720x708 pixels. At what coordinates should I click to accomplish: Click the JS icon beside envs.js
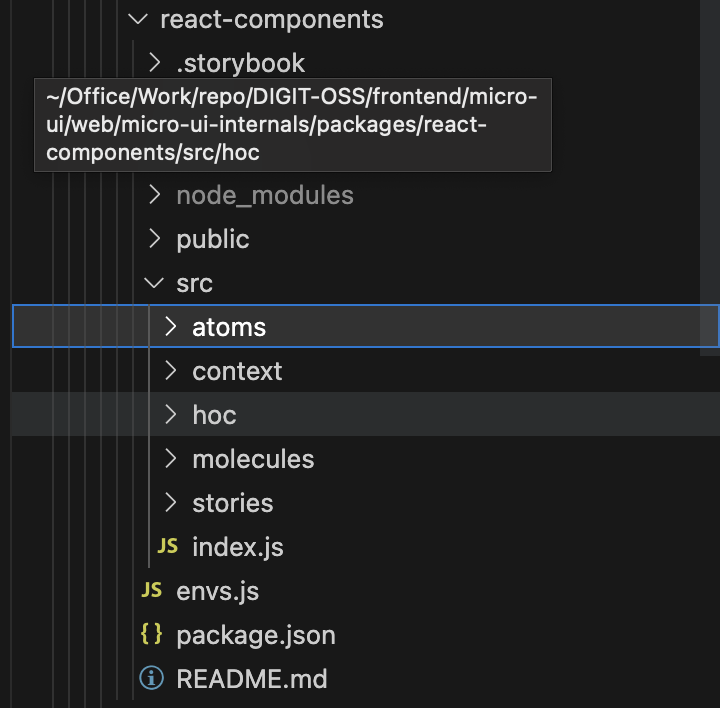coord(152,590)
